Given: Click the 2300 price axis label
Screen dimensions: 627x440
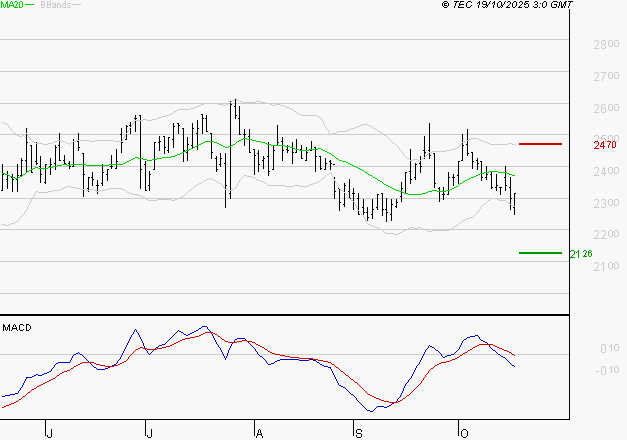Looking at the screenshot, I should point(606,203).
